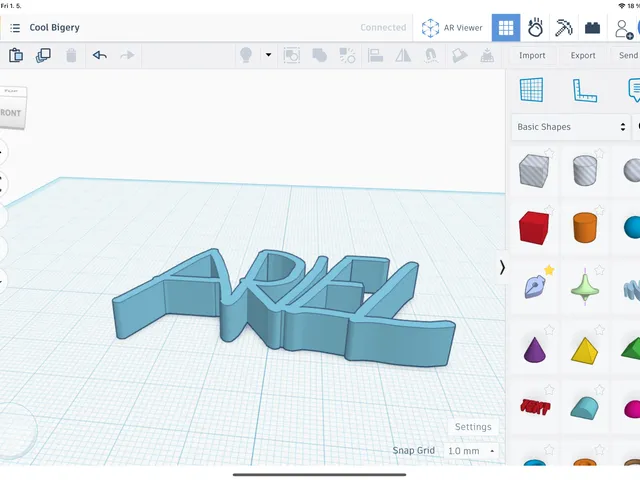640x480 pixels.
Task: Click the Settings button
Action: [x=473, y=427]
